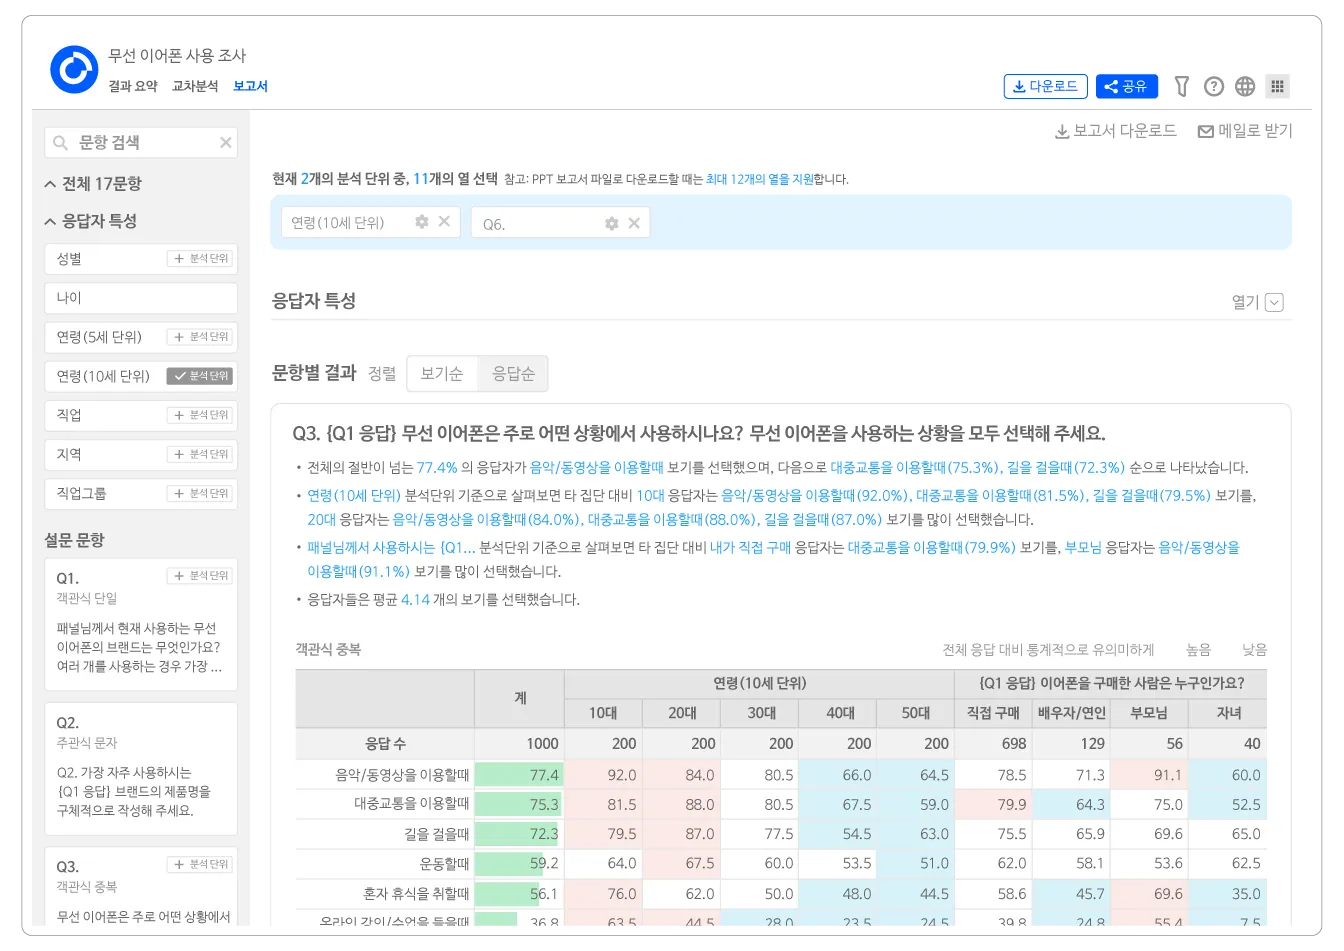Click the 무선 이어폰 사용 조사 title

click(177, 56)
